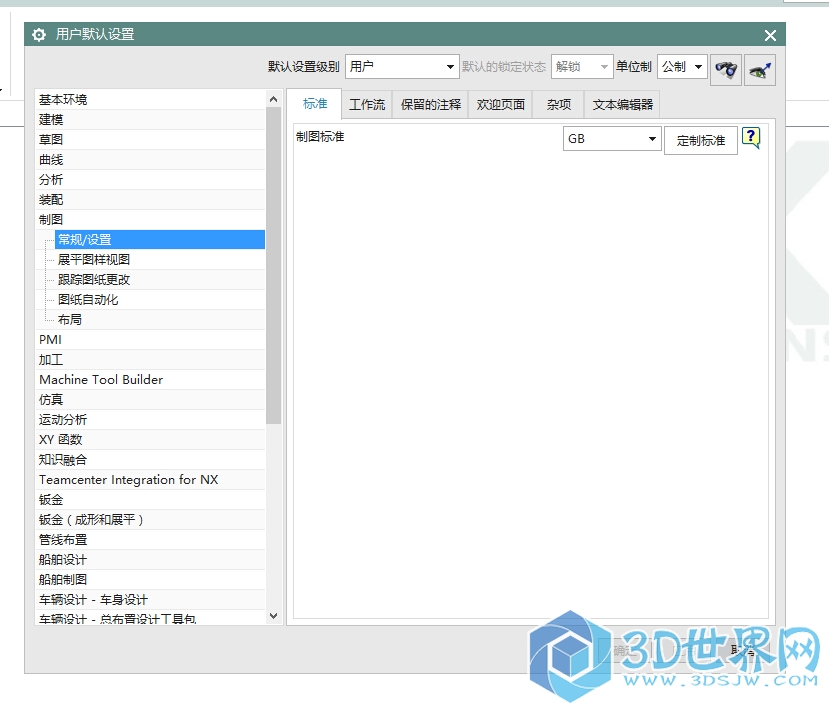Click the binoculars search defaults icon
Image resolution: width=829 pixels, height=711 pixels.
(x=726, y=69)
